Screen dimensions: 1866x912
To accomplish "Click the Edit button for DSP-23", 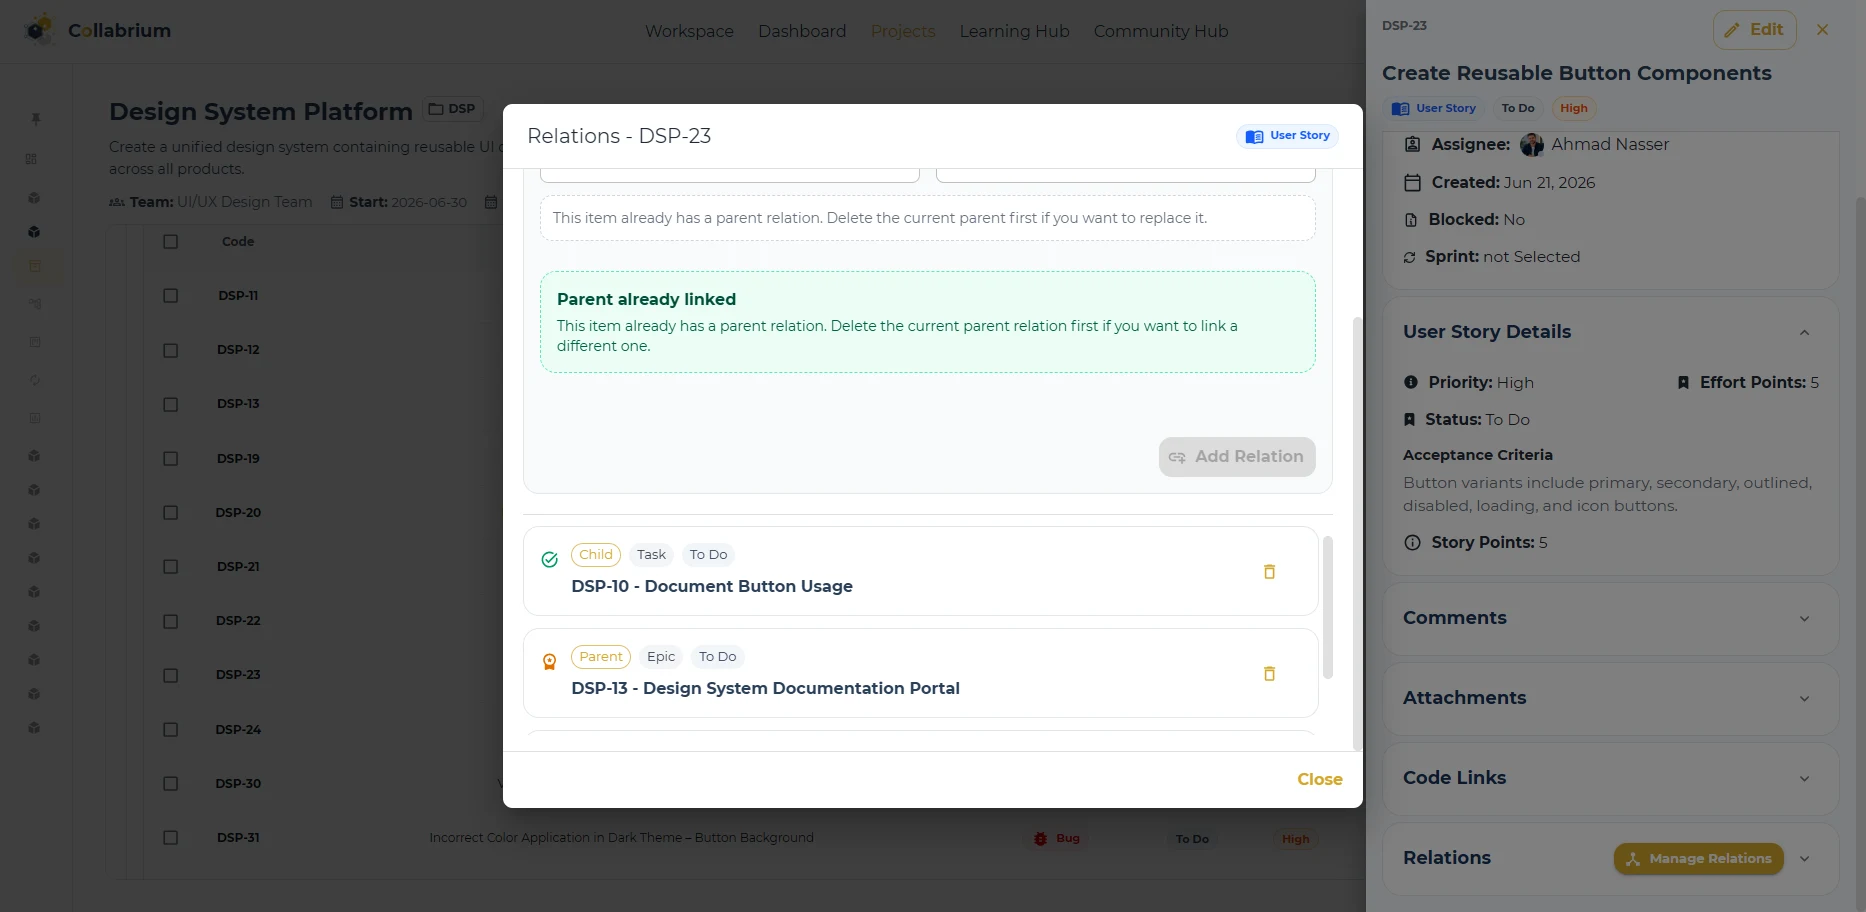I will [1754, 30].
